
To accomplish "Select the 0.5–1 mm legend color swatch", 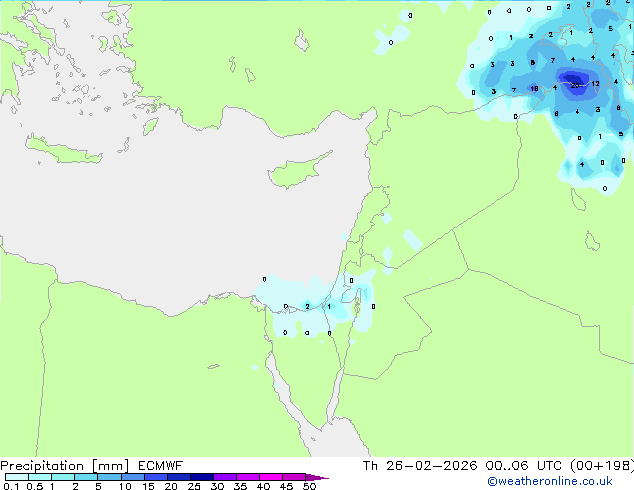I will click(40, 477).
